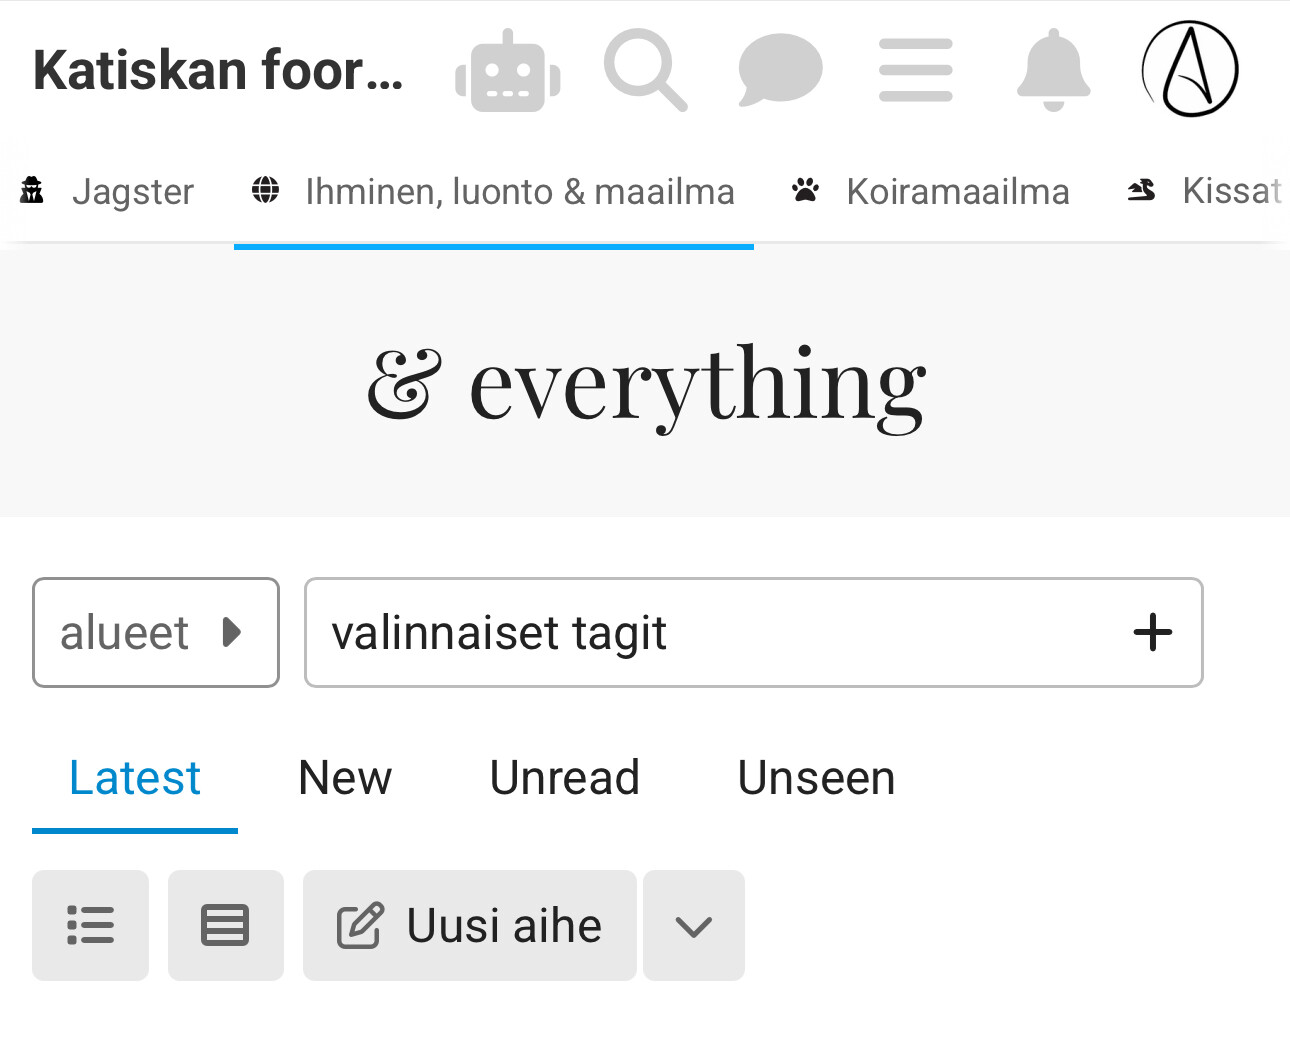1290x1048 pixels.
Task: Expand the alueet category dropdown
Action: pyautogui.click(x=155, y=632)
